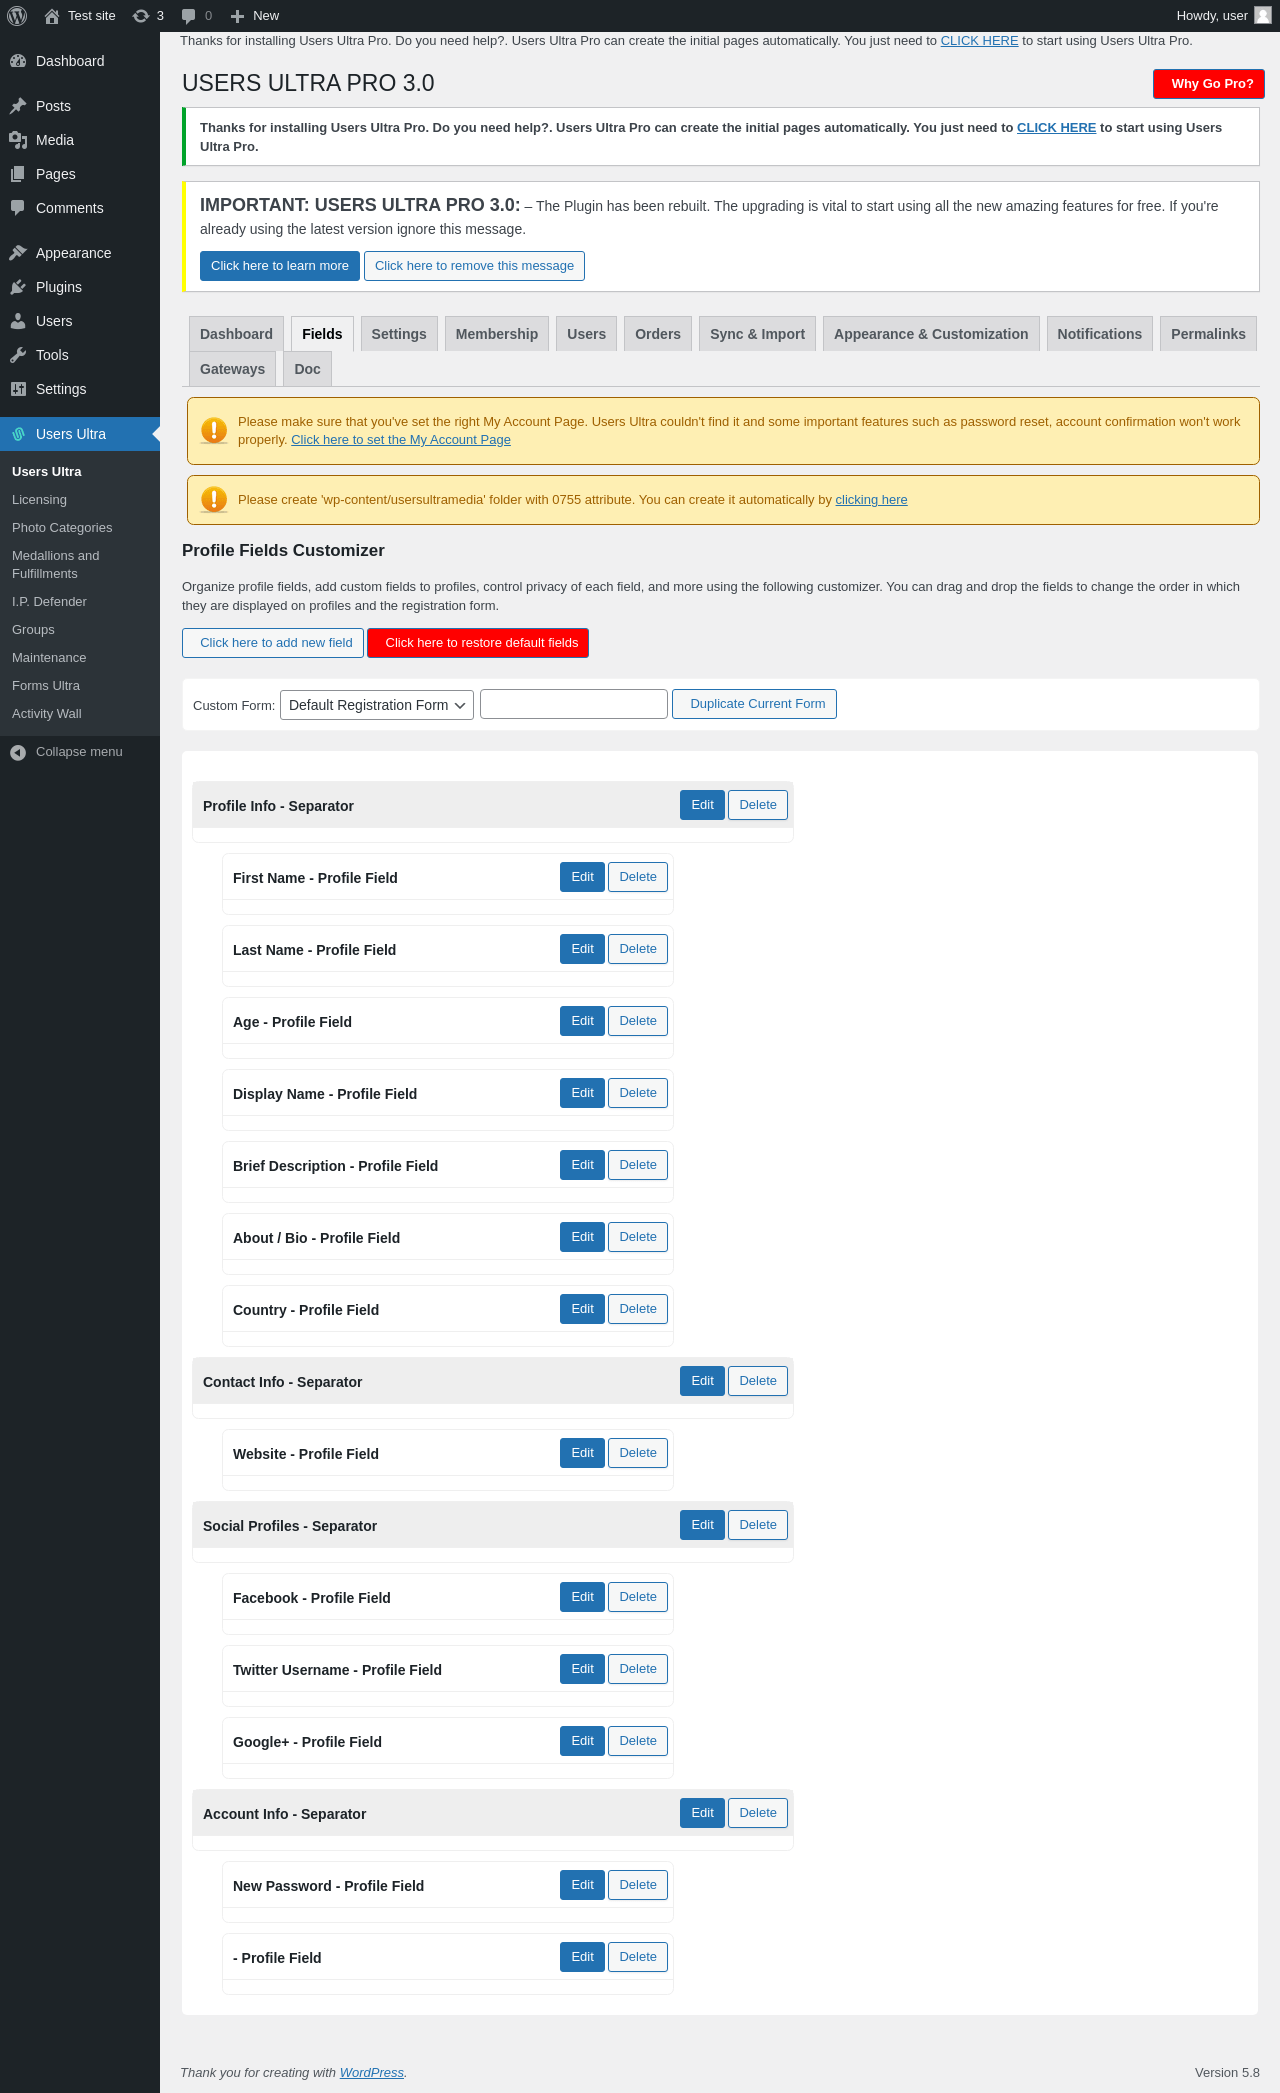Image resolution: width=1280 pixels, height=2093 pixels.
Task: Click the 'clicking here' folder creation link
Action: click(871, 500)
